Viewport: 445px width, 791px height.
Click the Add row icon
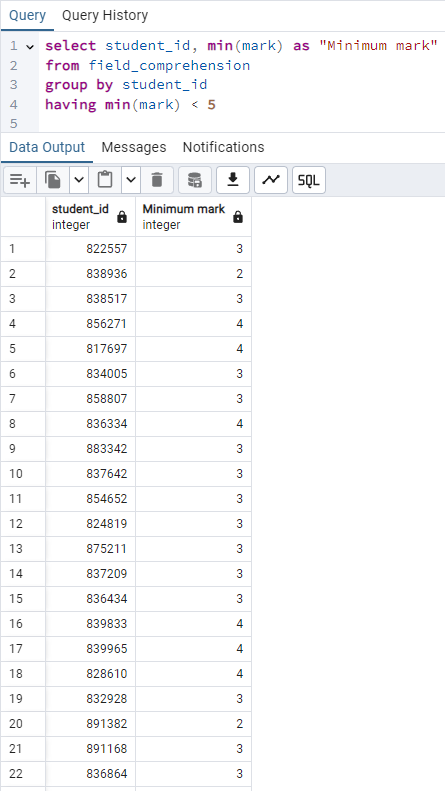(x=20, y=180)
